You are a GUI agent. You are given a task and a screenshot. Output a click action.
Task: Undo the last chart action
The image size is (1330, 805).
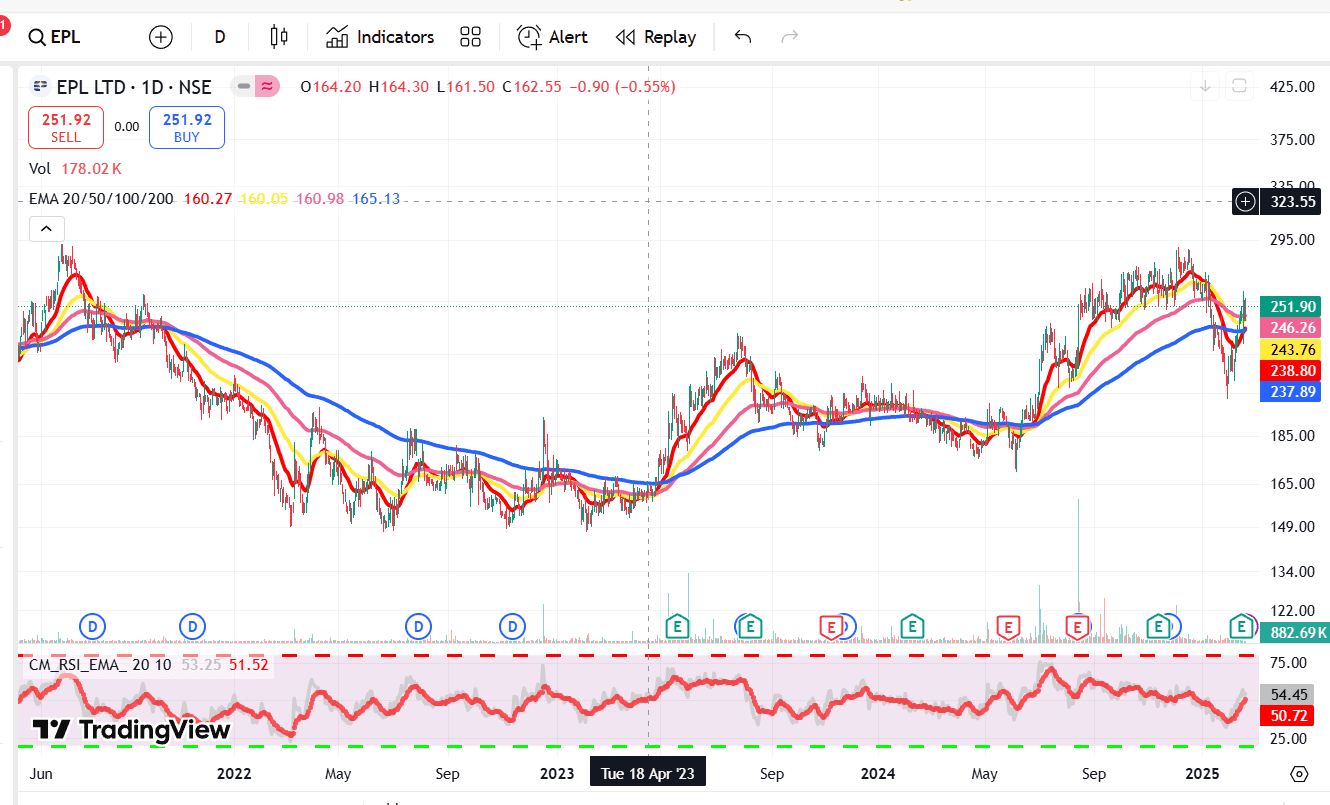743,37
